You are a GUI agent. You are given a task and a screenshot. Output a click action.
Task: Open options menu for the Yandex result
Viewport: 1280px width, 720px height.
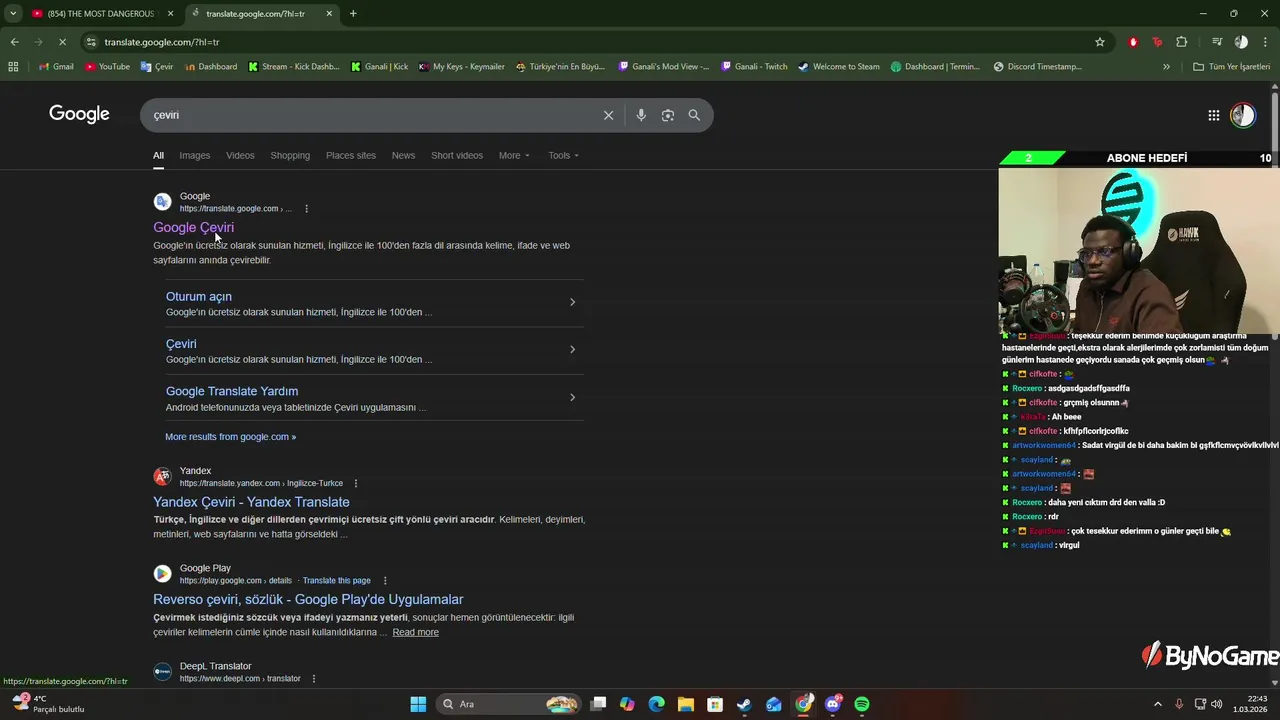tap(356, 483)
